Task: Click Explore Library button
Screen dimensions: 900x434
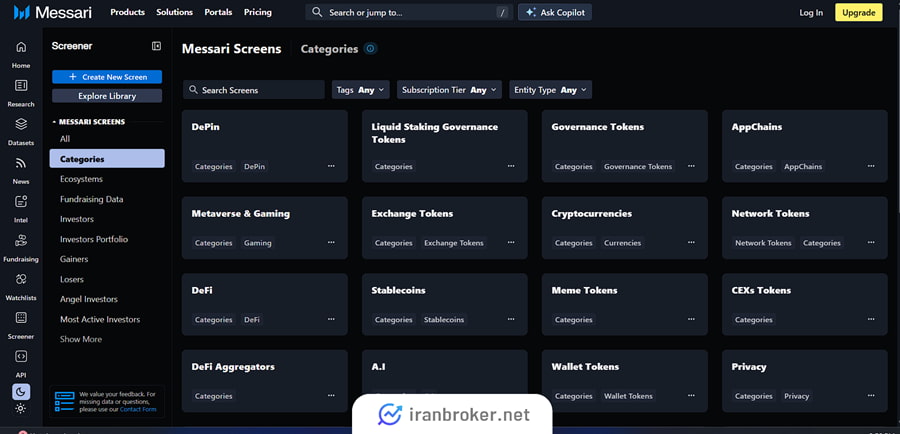Action: click(107, 96)
